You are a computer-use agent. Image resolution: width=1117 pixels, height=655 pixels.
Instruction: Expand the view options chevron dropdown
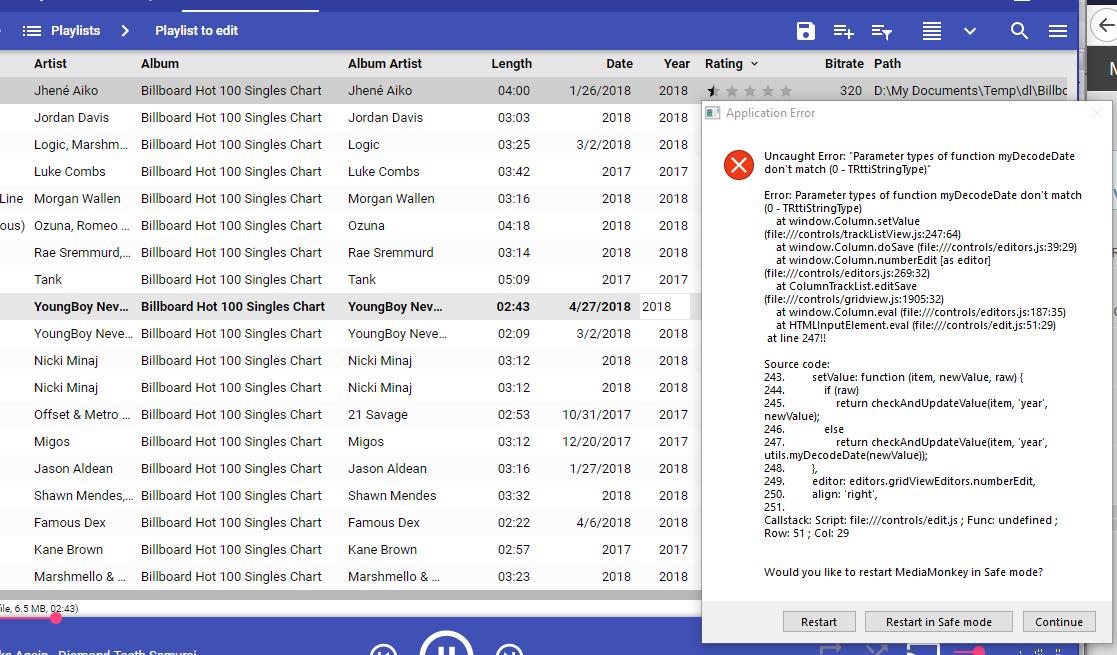[969, 31]
